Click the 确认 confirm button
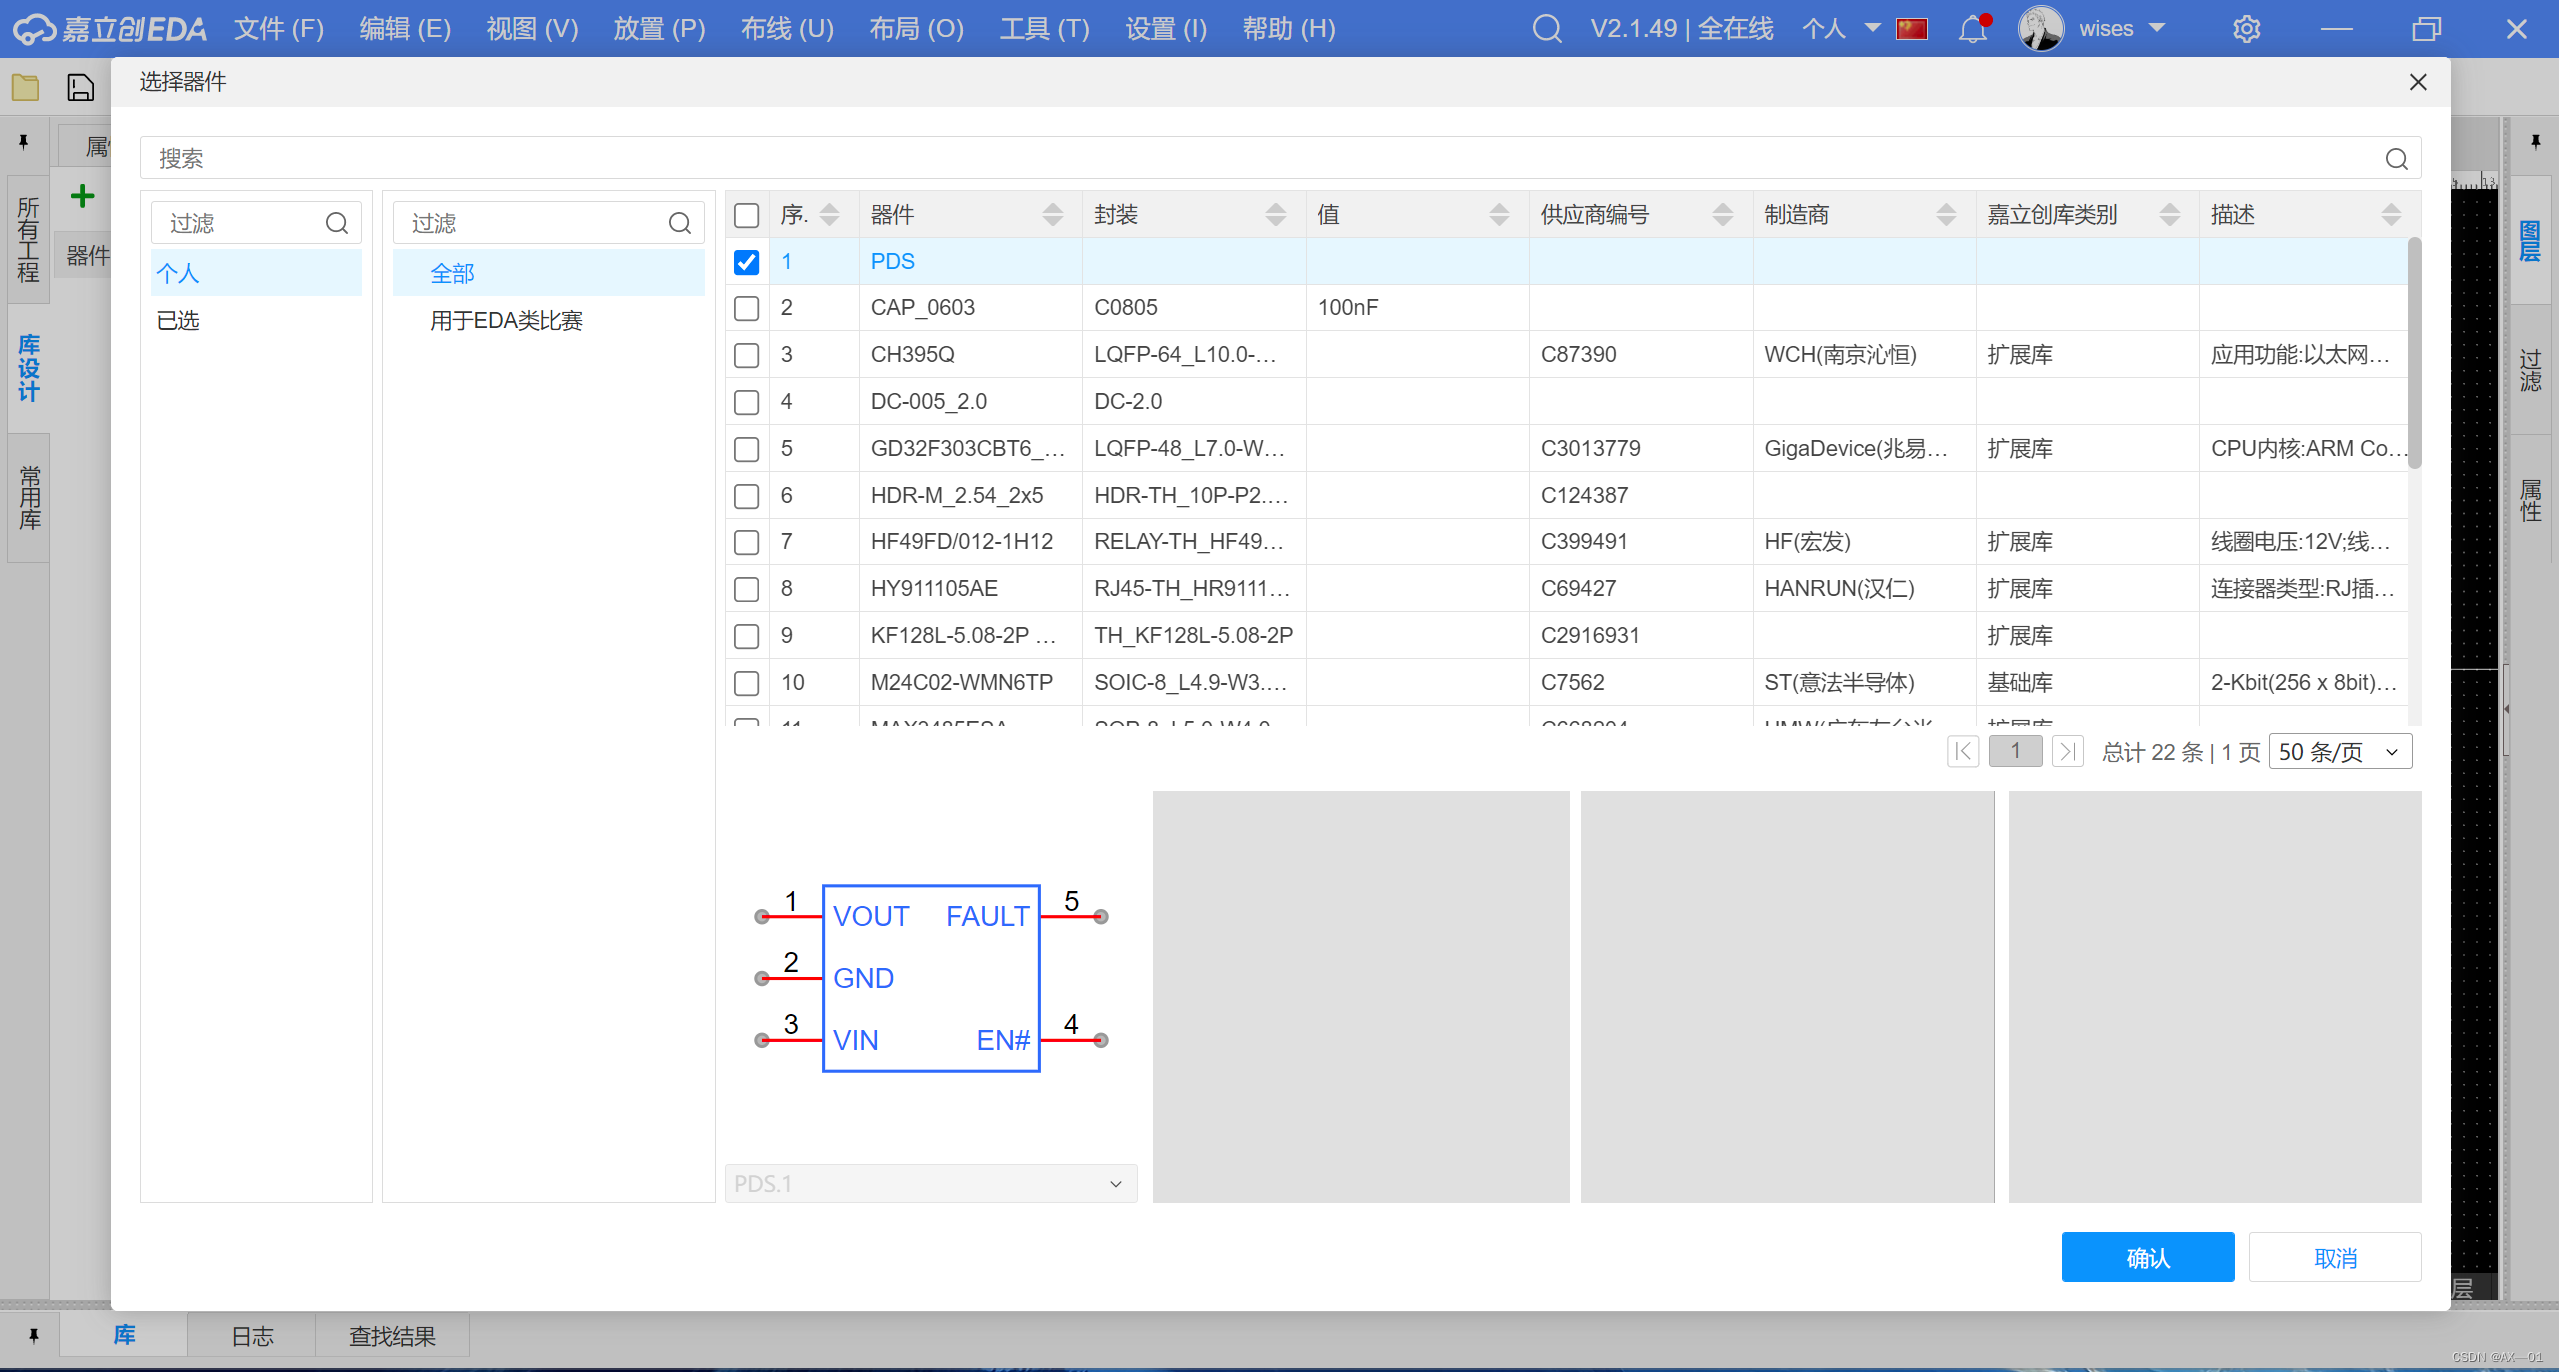This screenshot has width=2559, height=1372. point(2147,1257)
